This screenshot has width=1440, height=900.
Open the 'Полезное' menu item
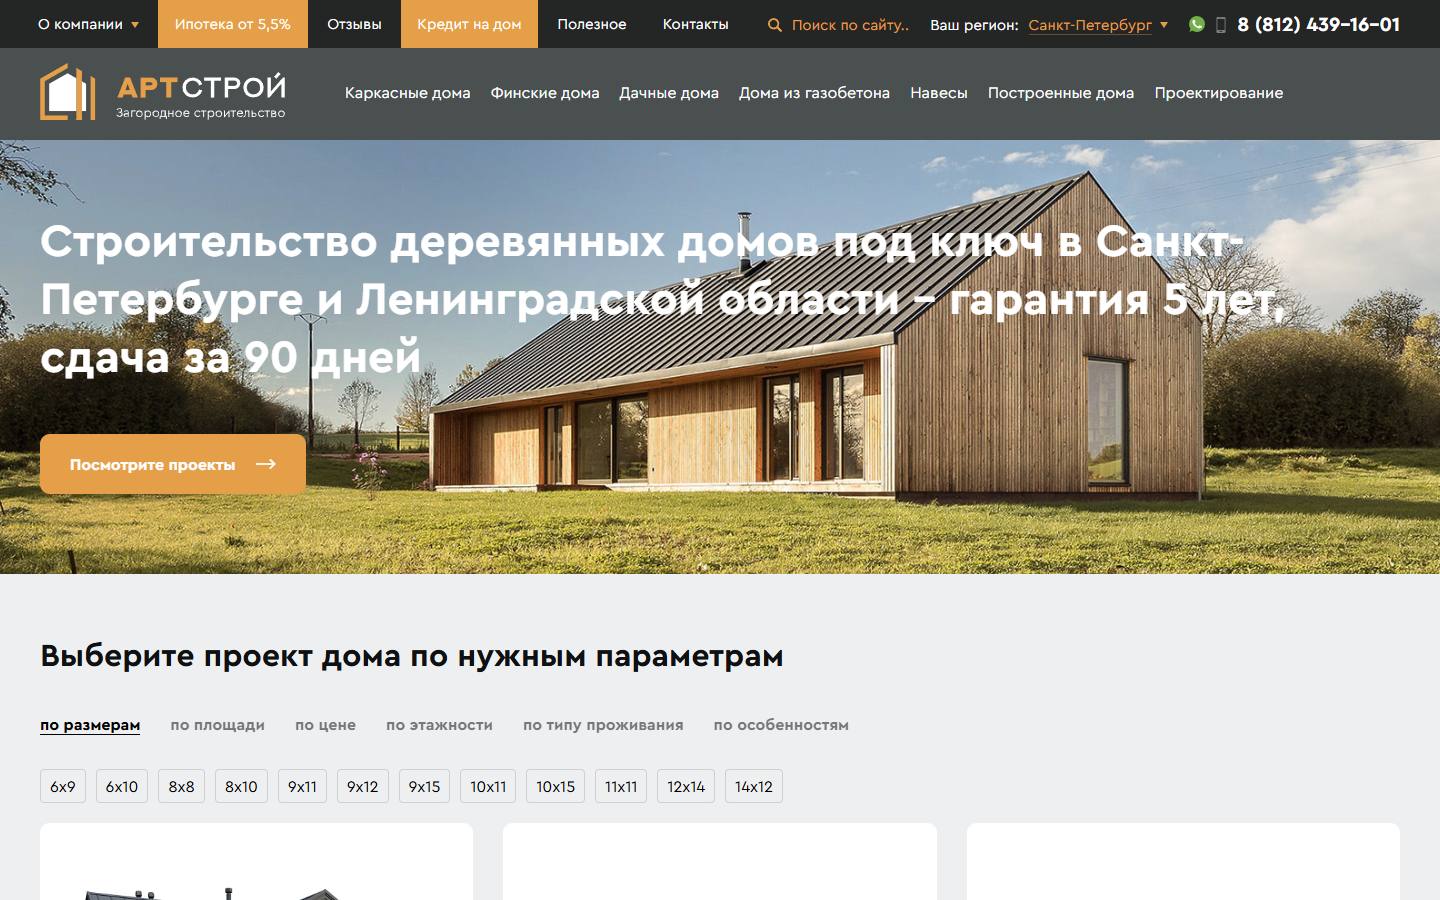(x=592, y=24)
